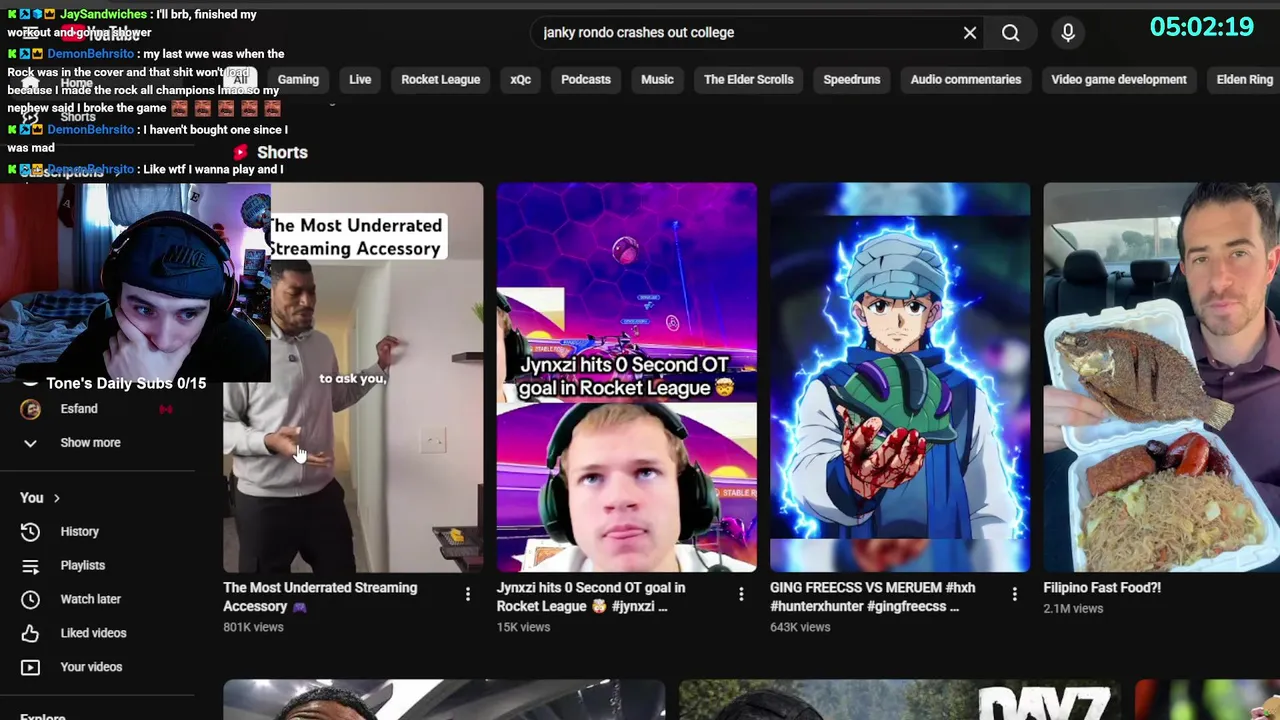Click the magnifying glass search button
This screenshot has height=720, width=1280.
click(x=1011, y=33)
